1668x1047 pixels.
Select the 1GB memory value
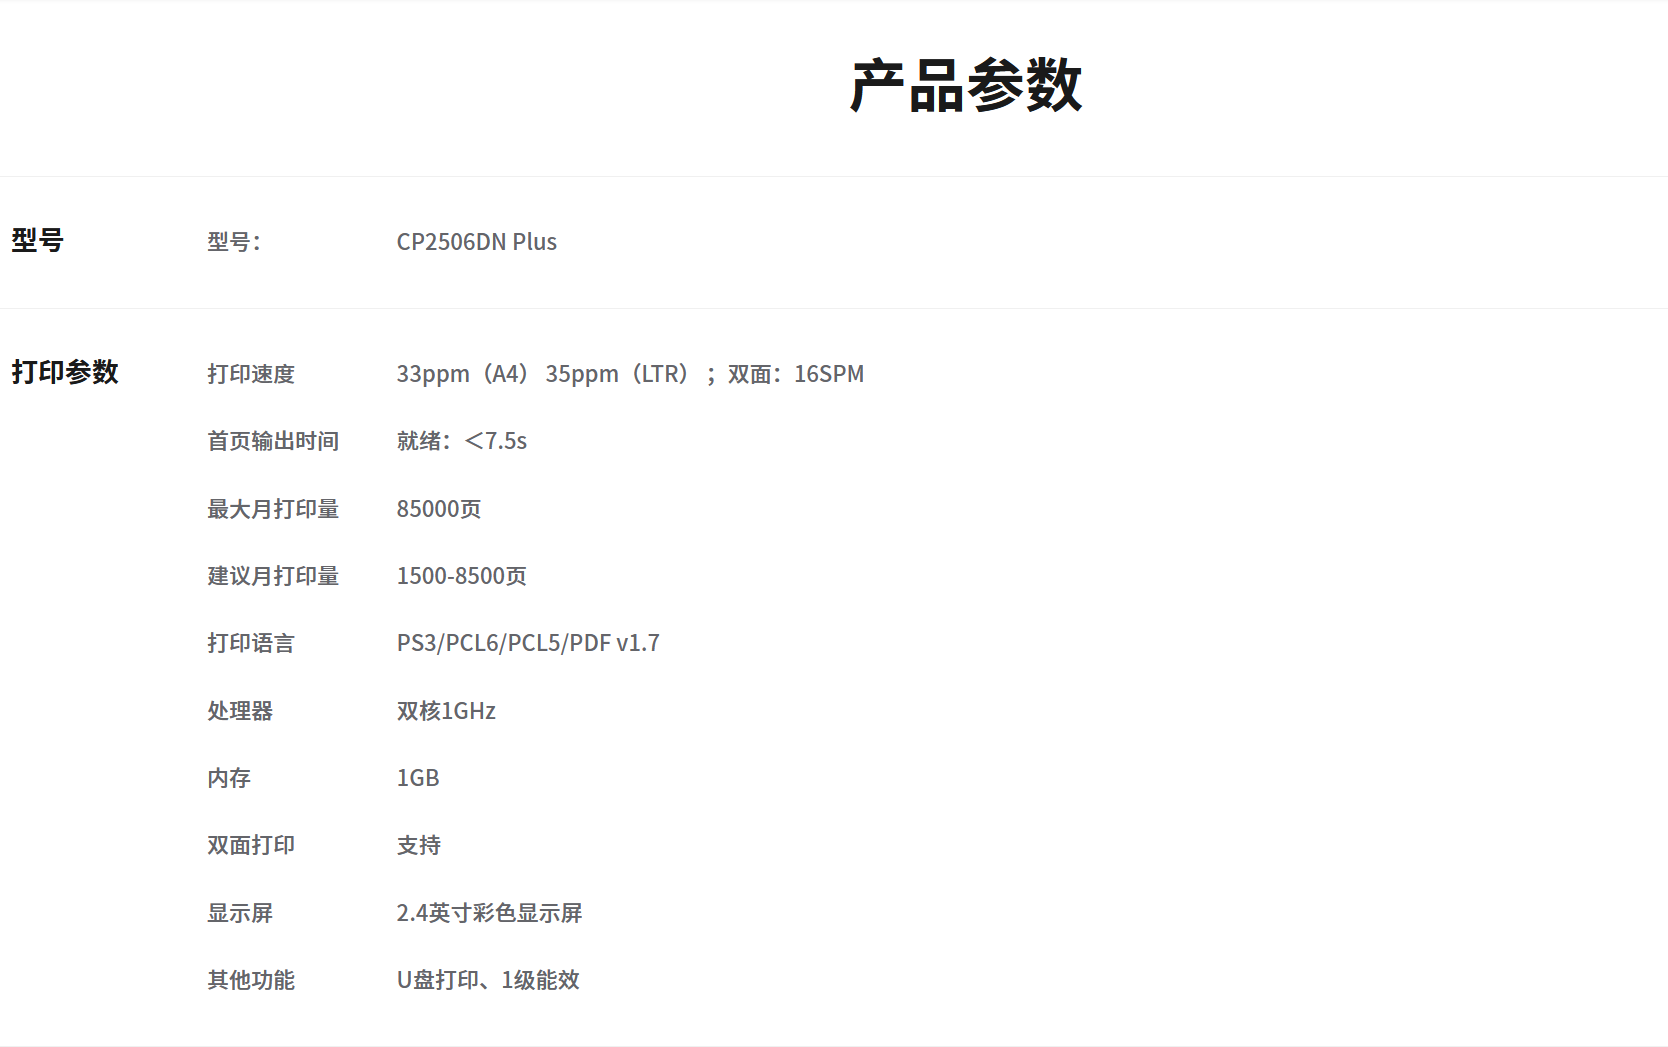(418, 778)
